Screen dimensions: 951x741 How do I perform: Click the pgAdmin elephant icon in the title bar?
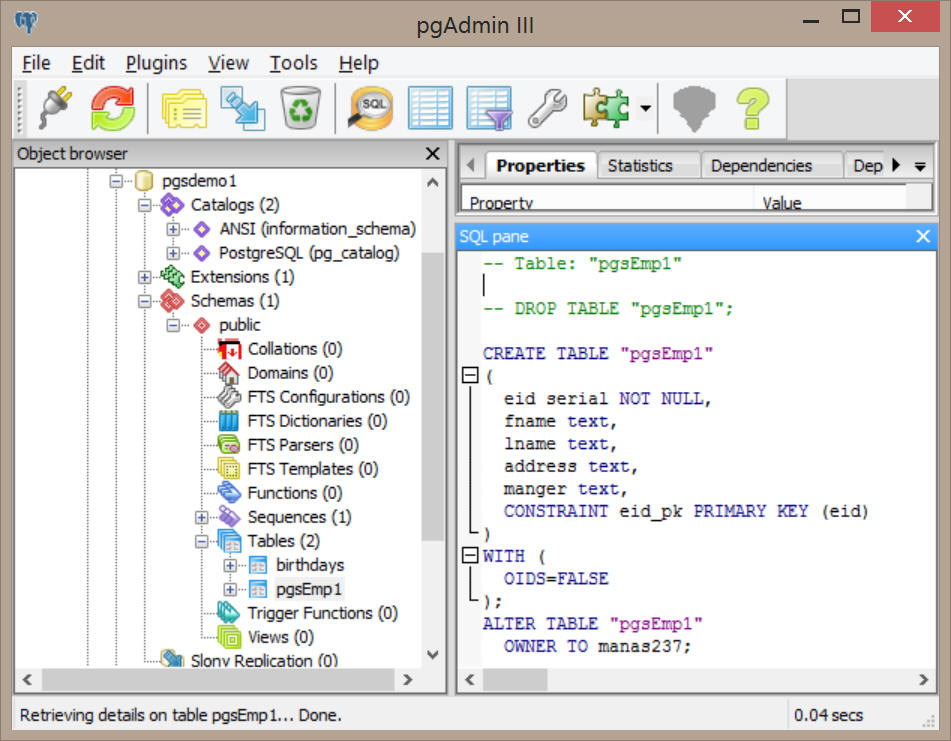[x=26, y=22]
